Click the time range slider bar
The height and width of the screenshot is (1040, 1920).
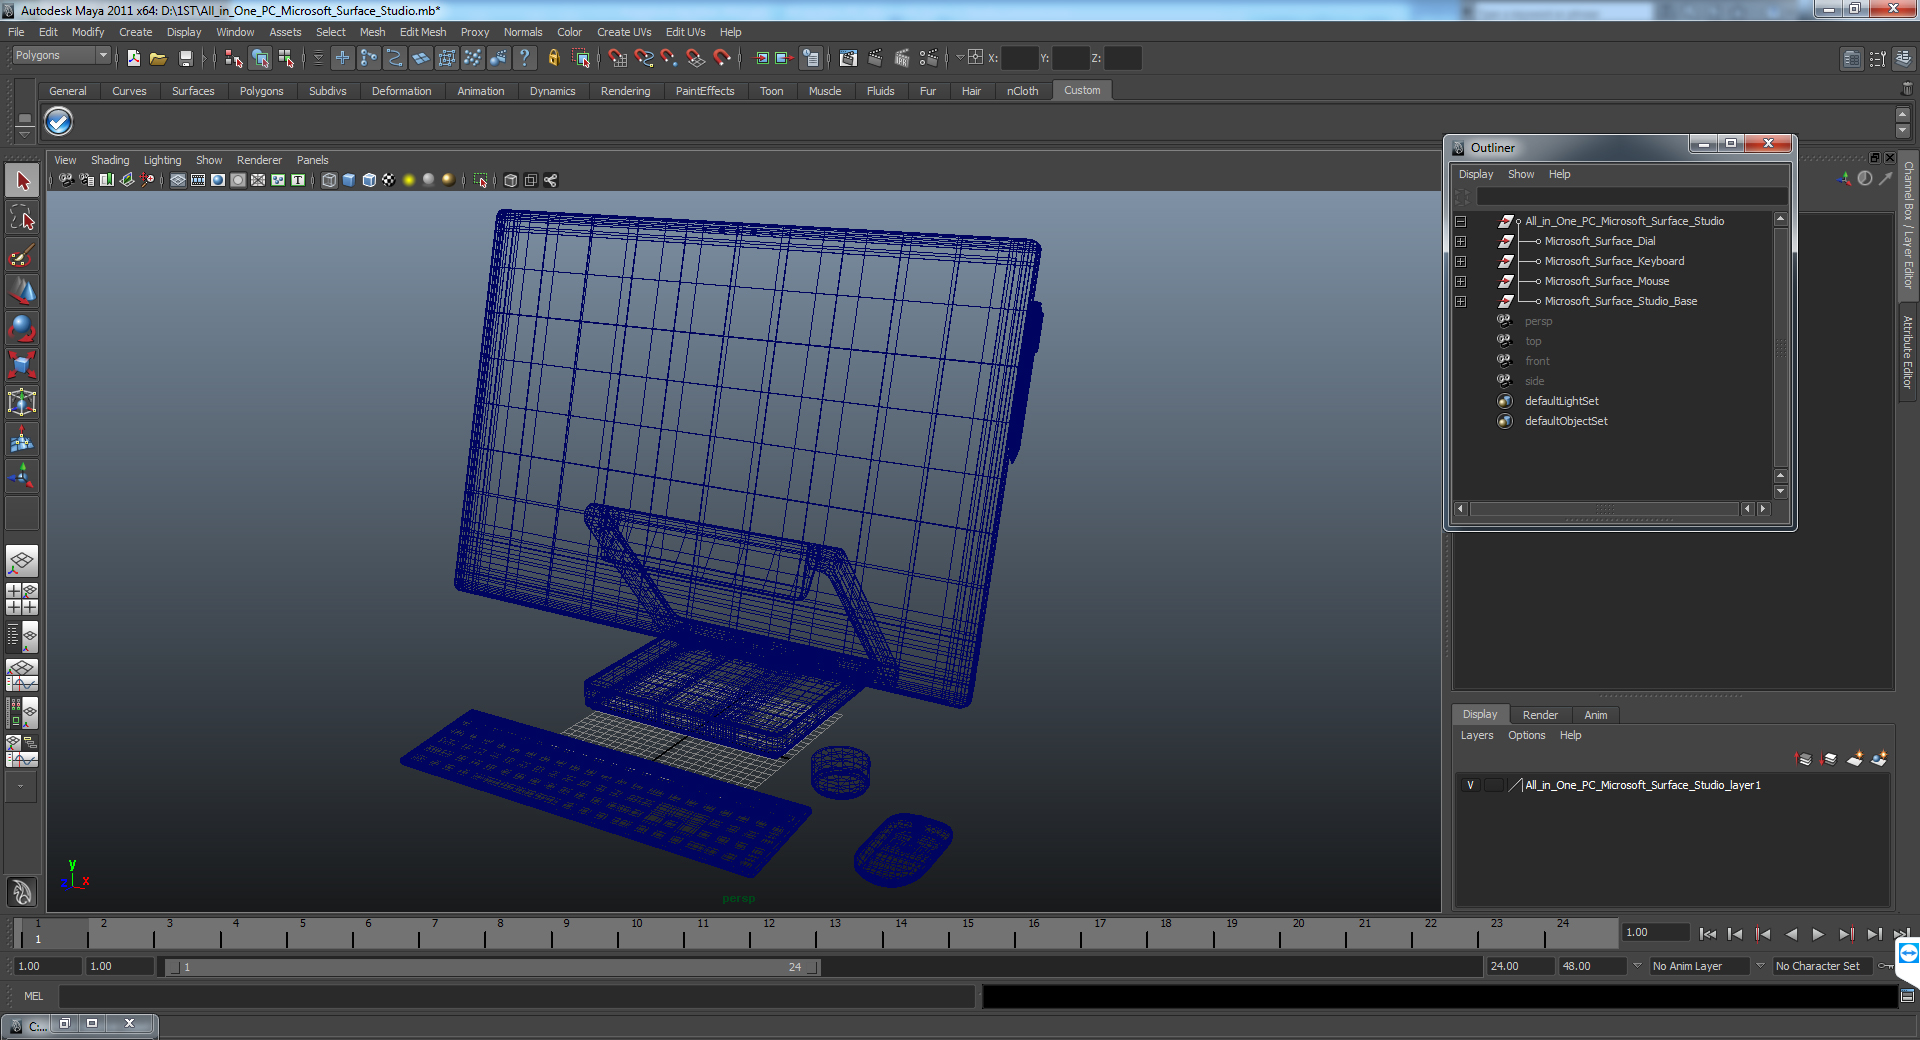493,967
